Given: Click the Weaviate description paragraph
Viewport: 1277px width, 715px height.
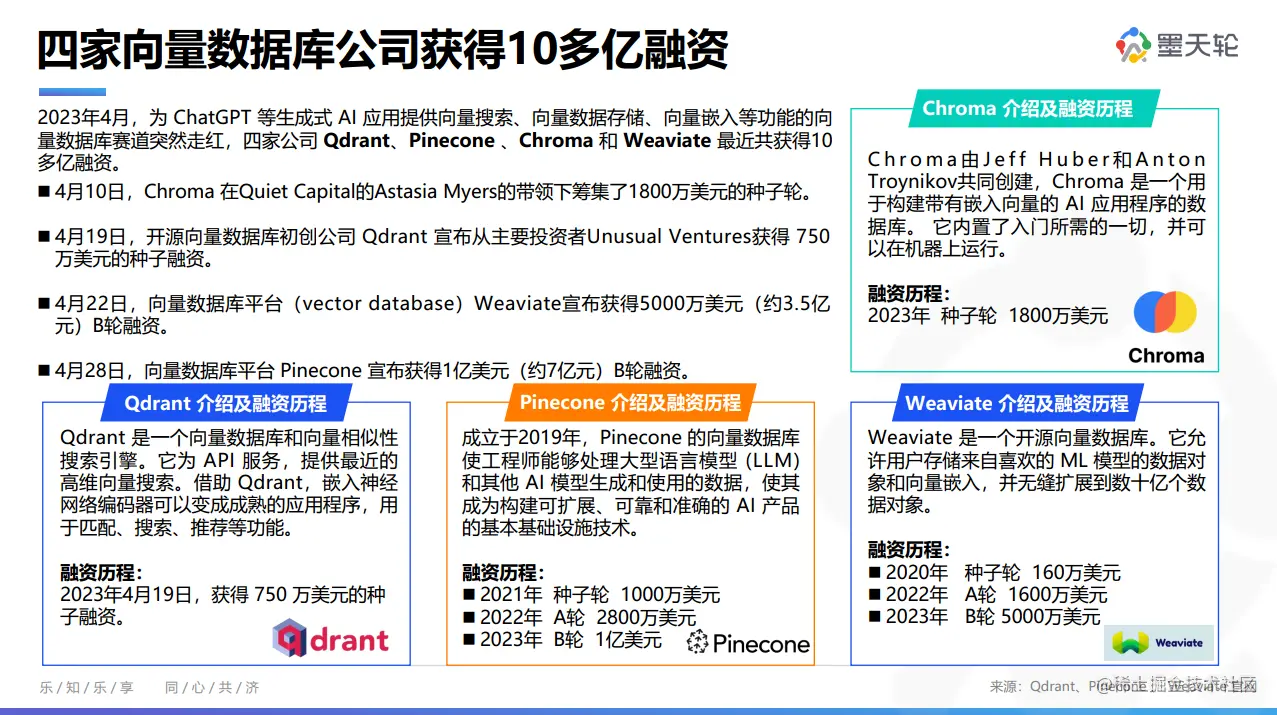Looking at the screenshot, I should (1036, 472).
